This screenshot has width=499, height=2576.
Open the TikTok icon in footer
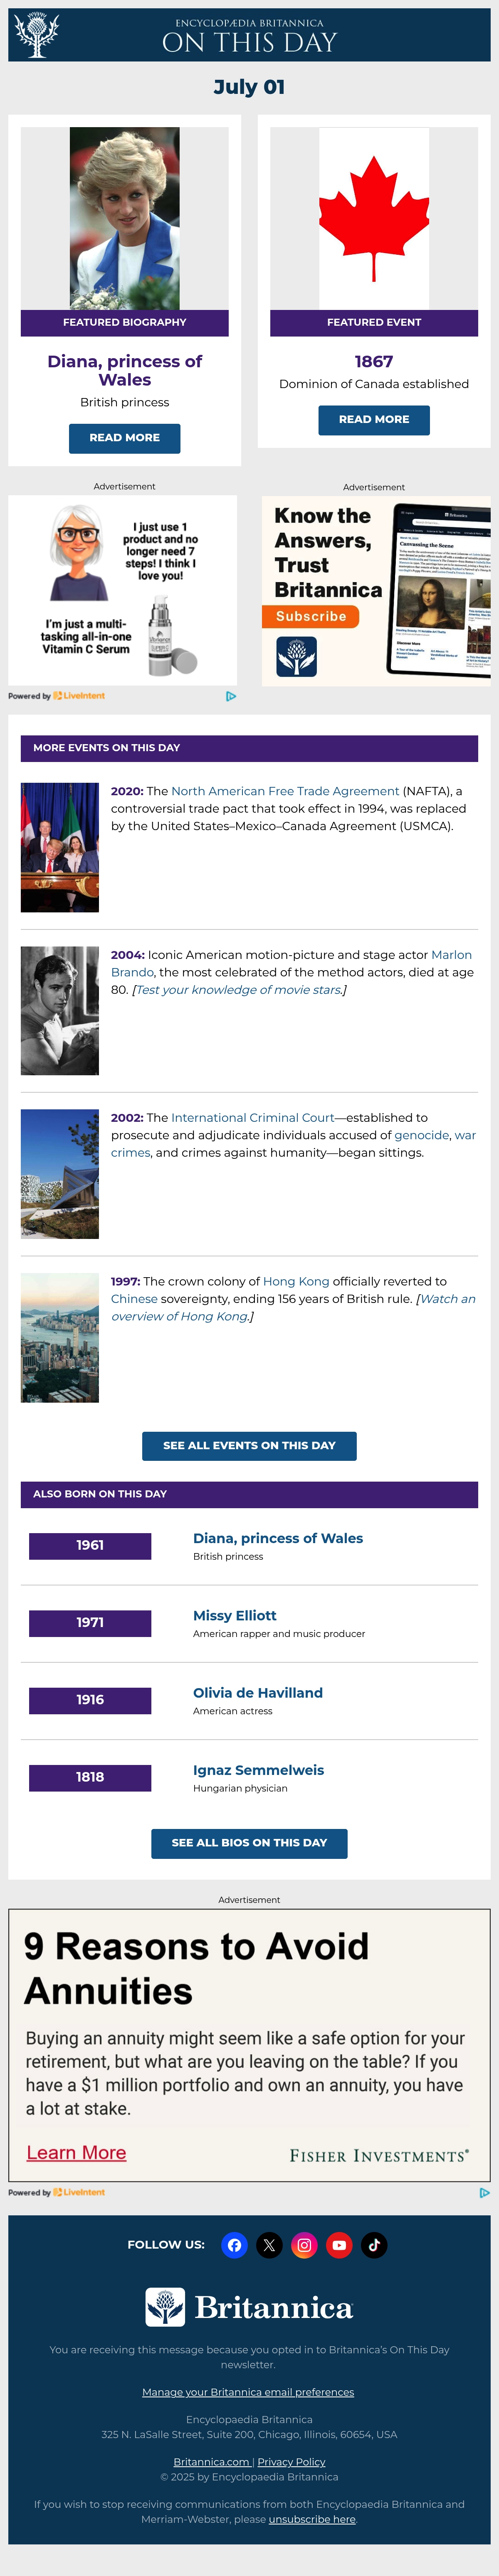374,2245
